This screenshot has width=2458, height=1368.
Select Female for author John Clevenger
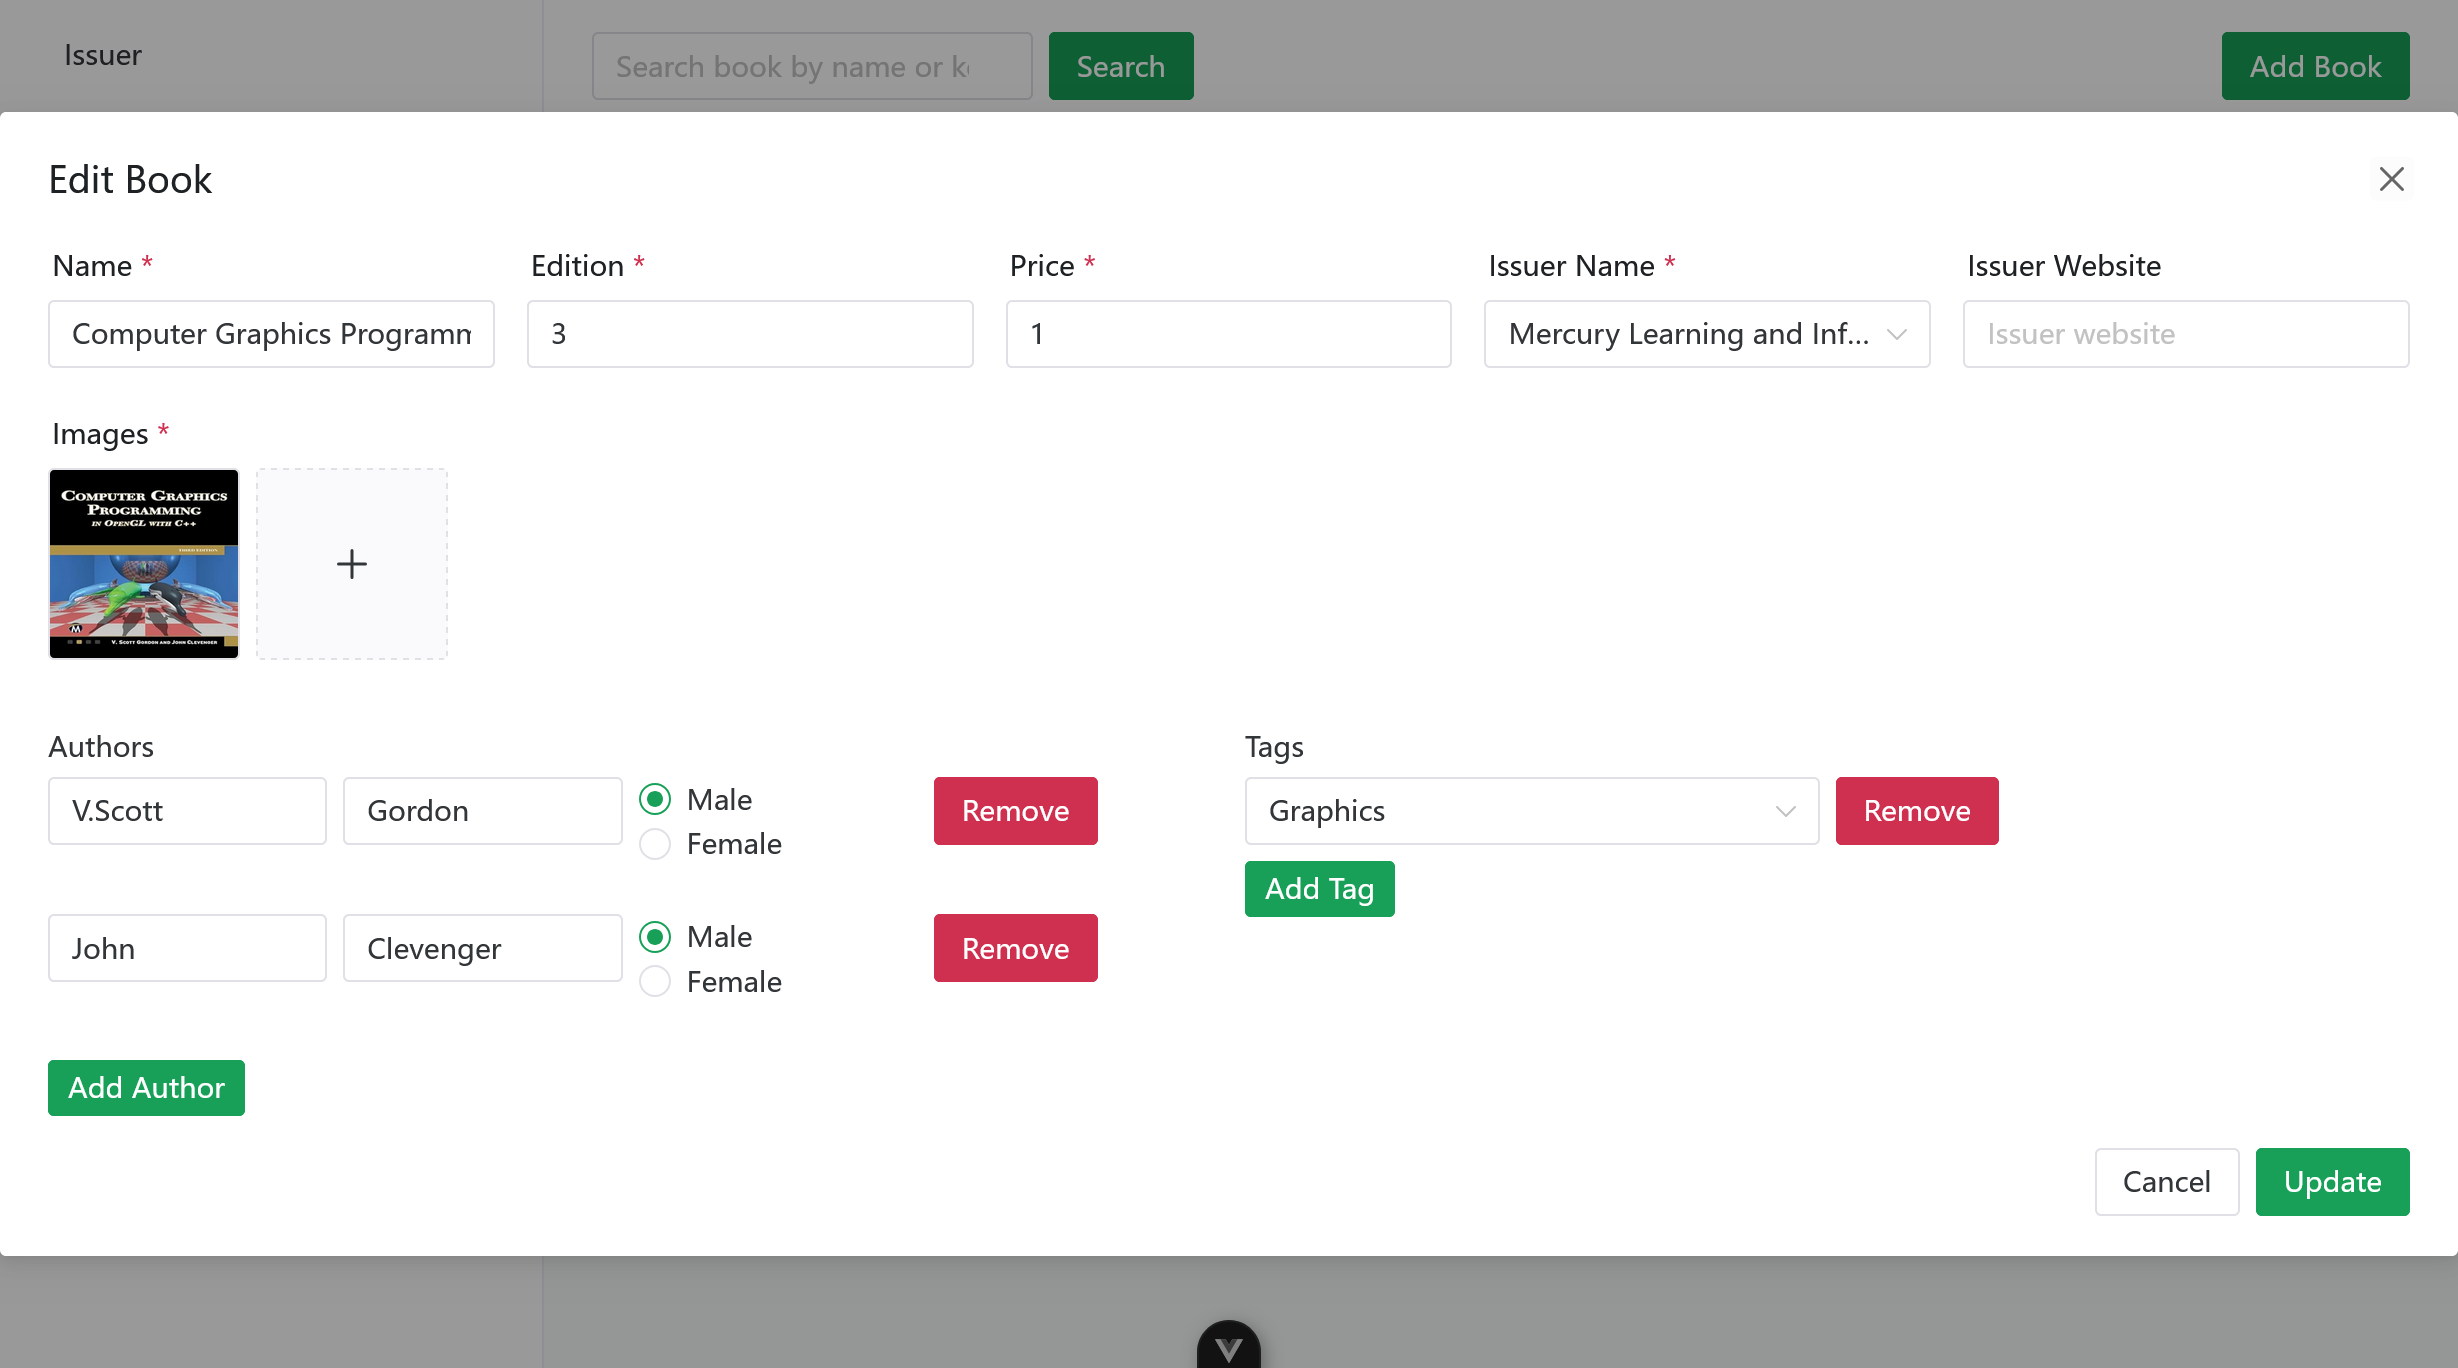[x=655, y=982]
